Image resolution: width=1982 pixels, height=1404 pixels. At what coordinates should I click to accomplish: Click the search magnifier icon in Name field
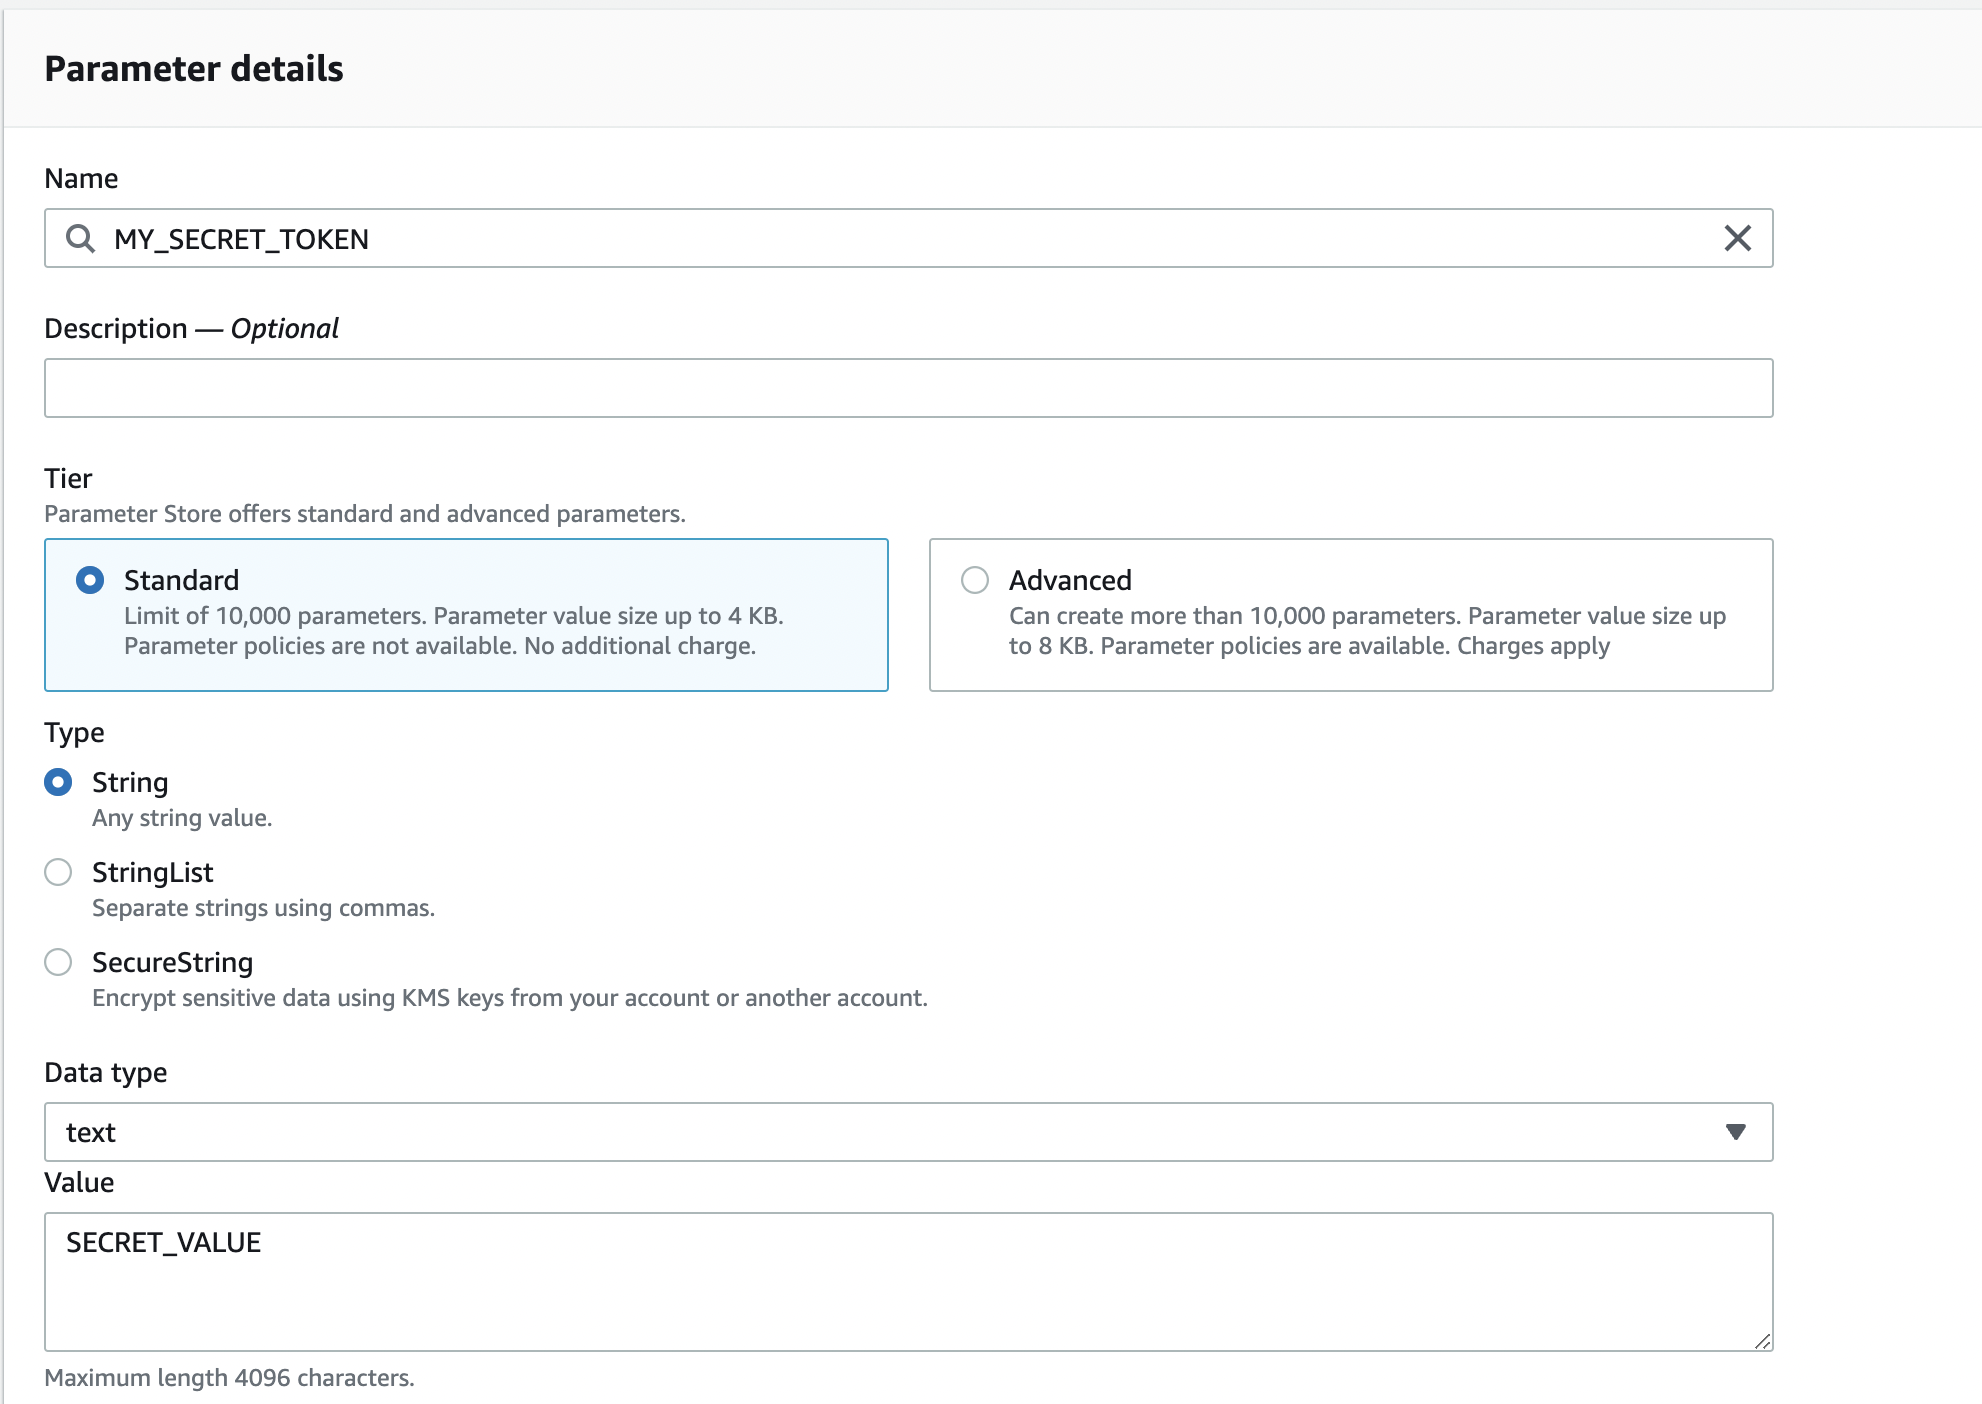tap(80, 239)
